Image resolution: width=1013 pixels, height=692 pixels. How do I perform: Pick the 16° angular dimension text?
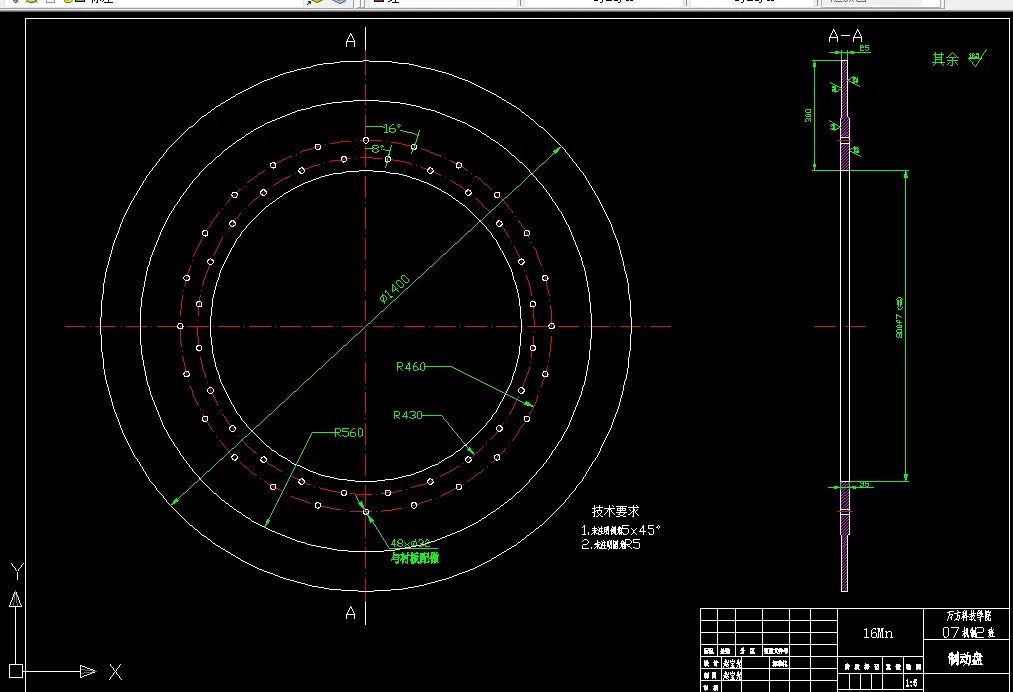pos(392,129)
